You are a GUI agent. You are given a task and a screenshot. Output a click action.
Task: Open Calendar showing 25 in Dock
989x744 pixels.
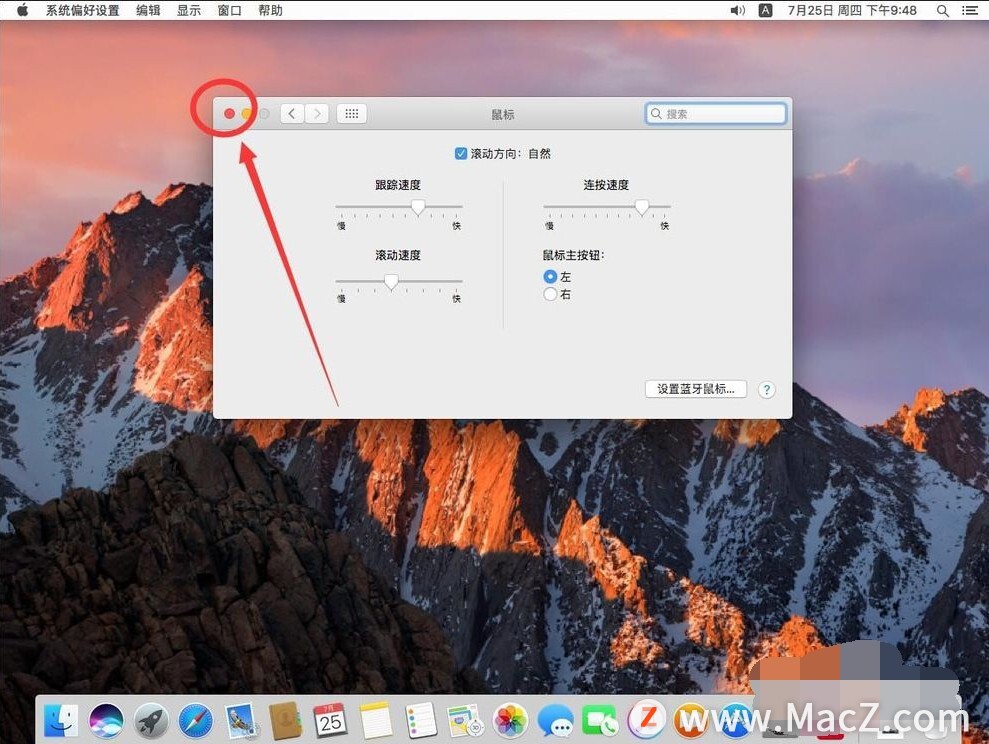coord(331,720)
